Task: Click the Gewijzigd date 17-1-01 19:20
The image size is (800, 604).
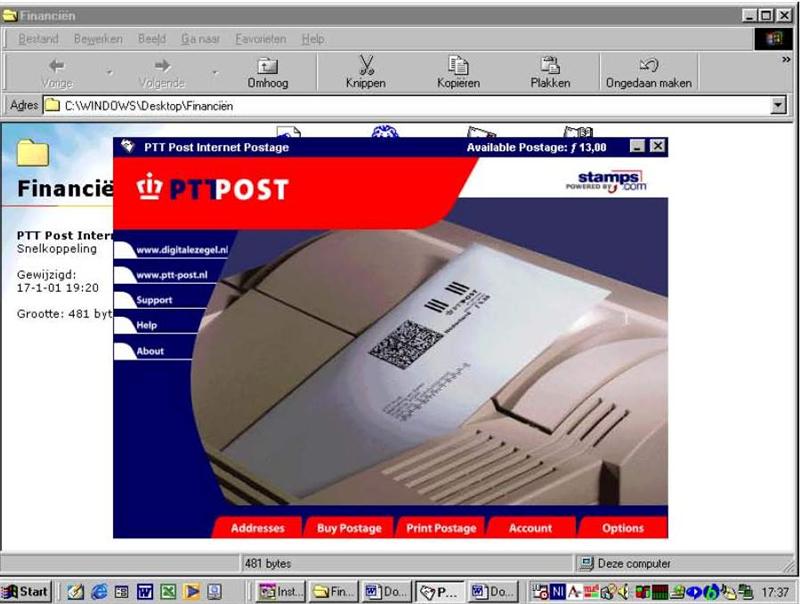Action: [x=58, y=288]
